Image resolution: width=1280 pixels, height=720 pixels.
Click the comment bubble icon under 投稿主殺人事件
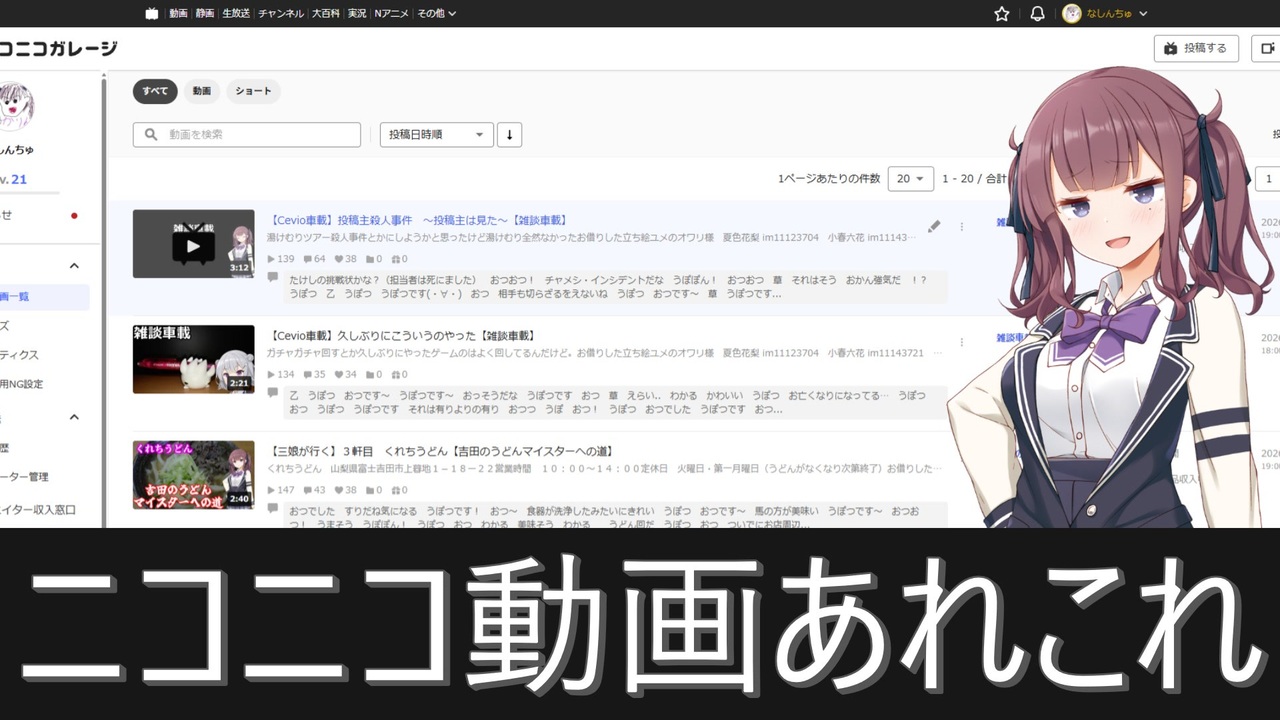coord(273,277)
